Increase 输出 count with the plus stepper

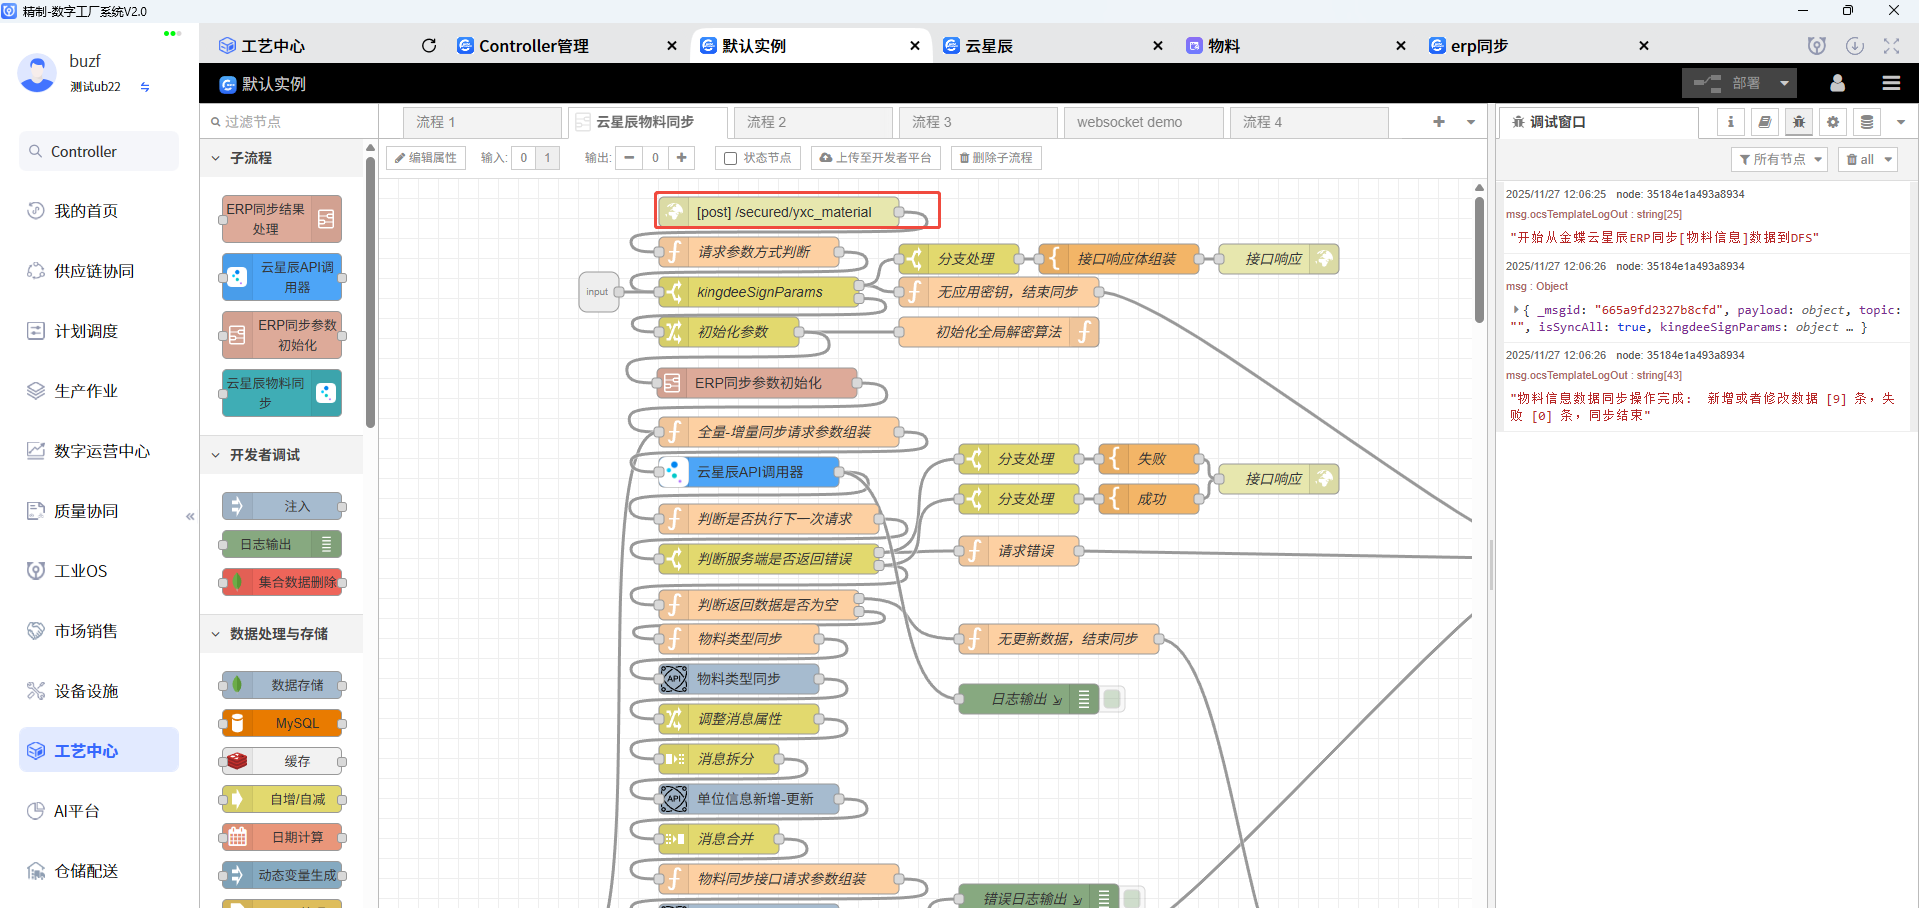(x=681, y=157)
